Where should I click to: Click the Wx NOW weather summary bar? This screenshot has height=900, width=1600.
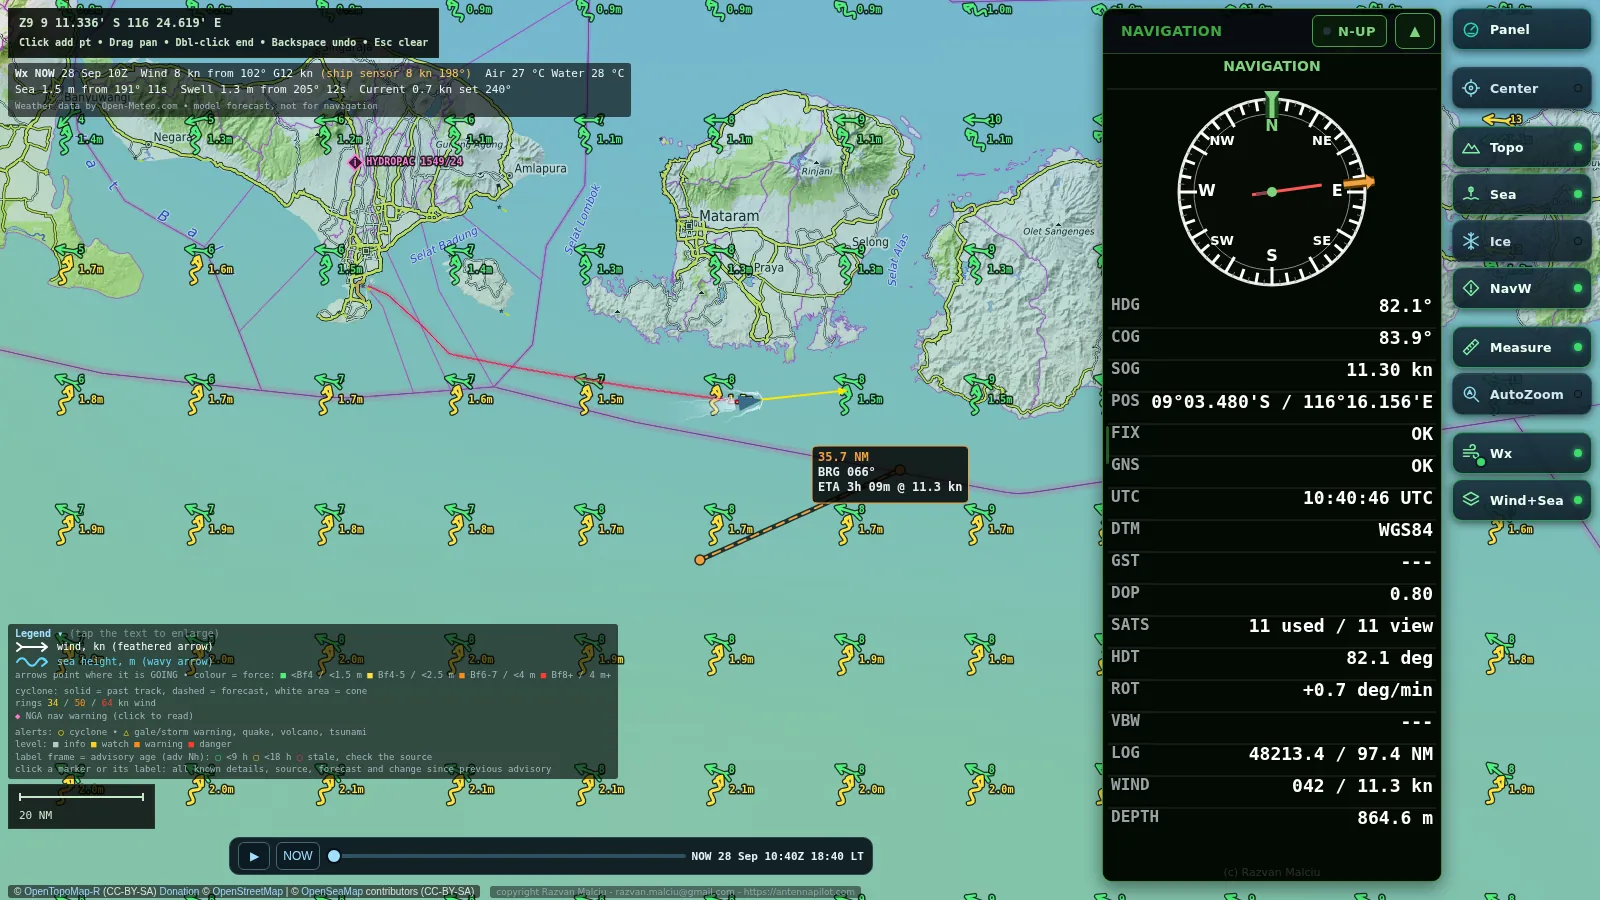(319, 90)
